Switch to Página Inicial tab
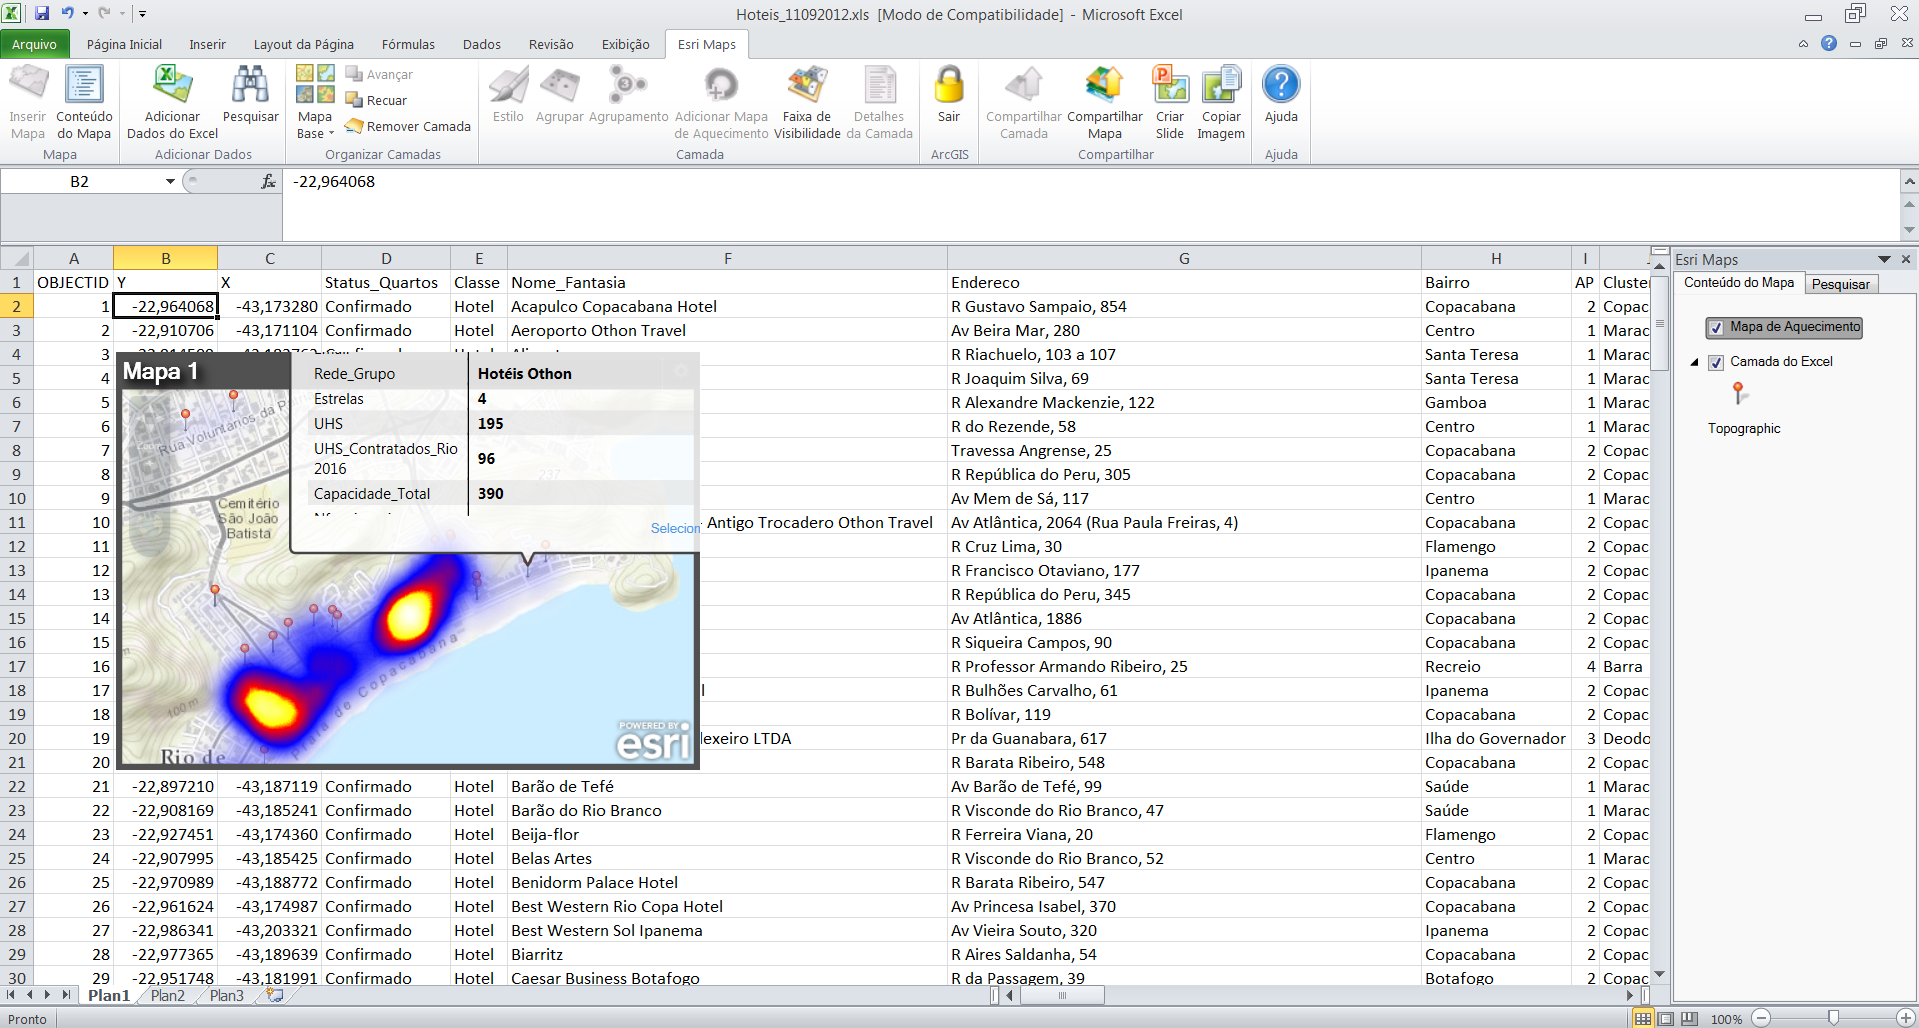The height and width of the screenshot is (1028, 1919). click(124, 44)
